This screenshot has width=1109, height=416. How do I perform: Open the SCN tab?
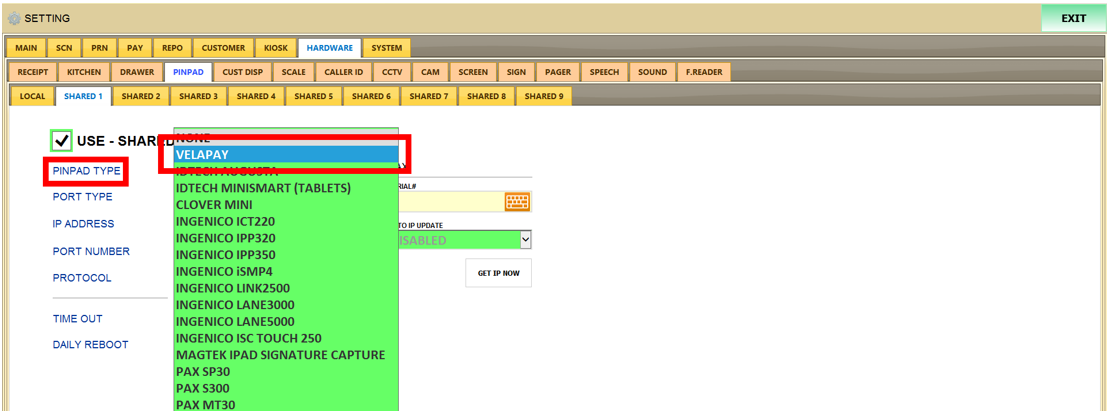pos(64,48)
